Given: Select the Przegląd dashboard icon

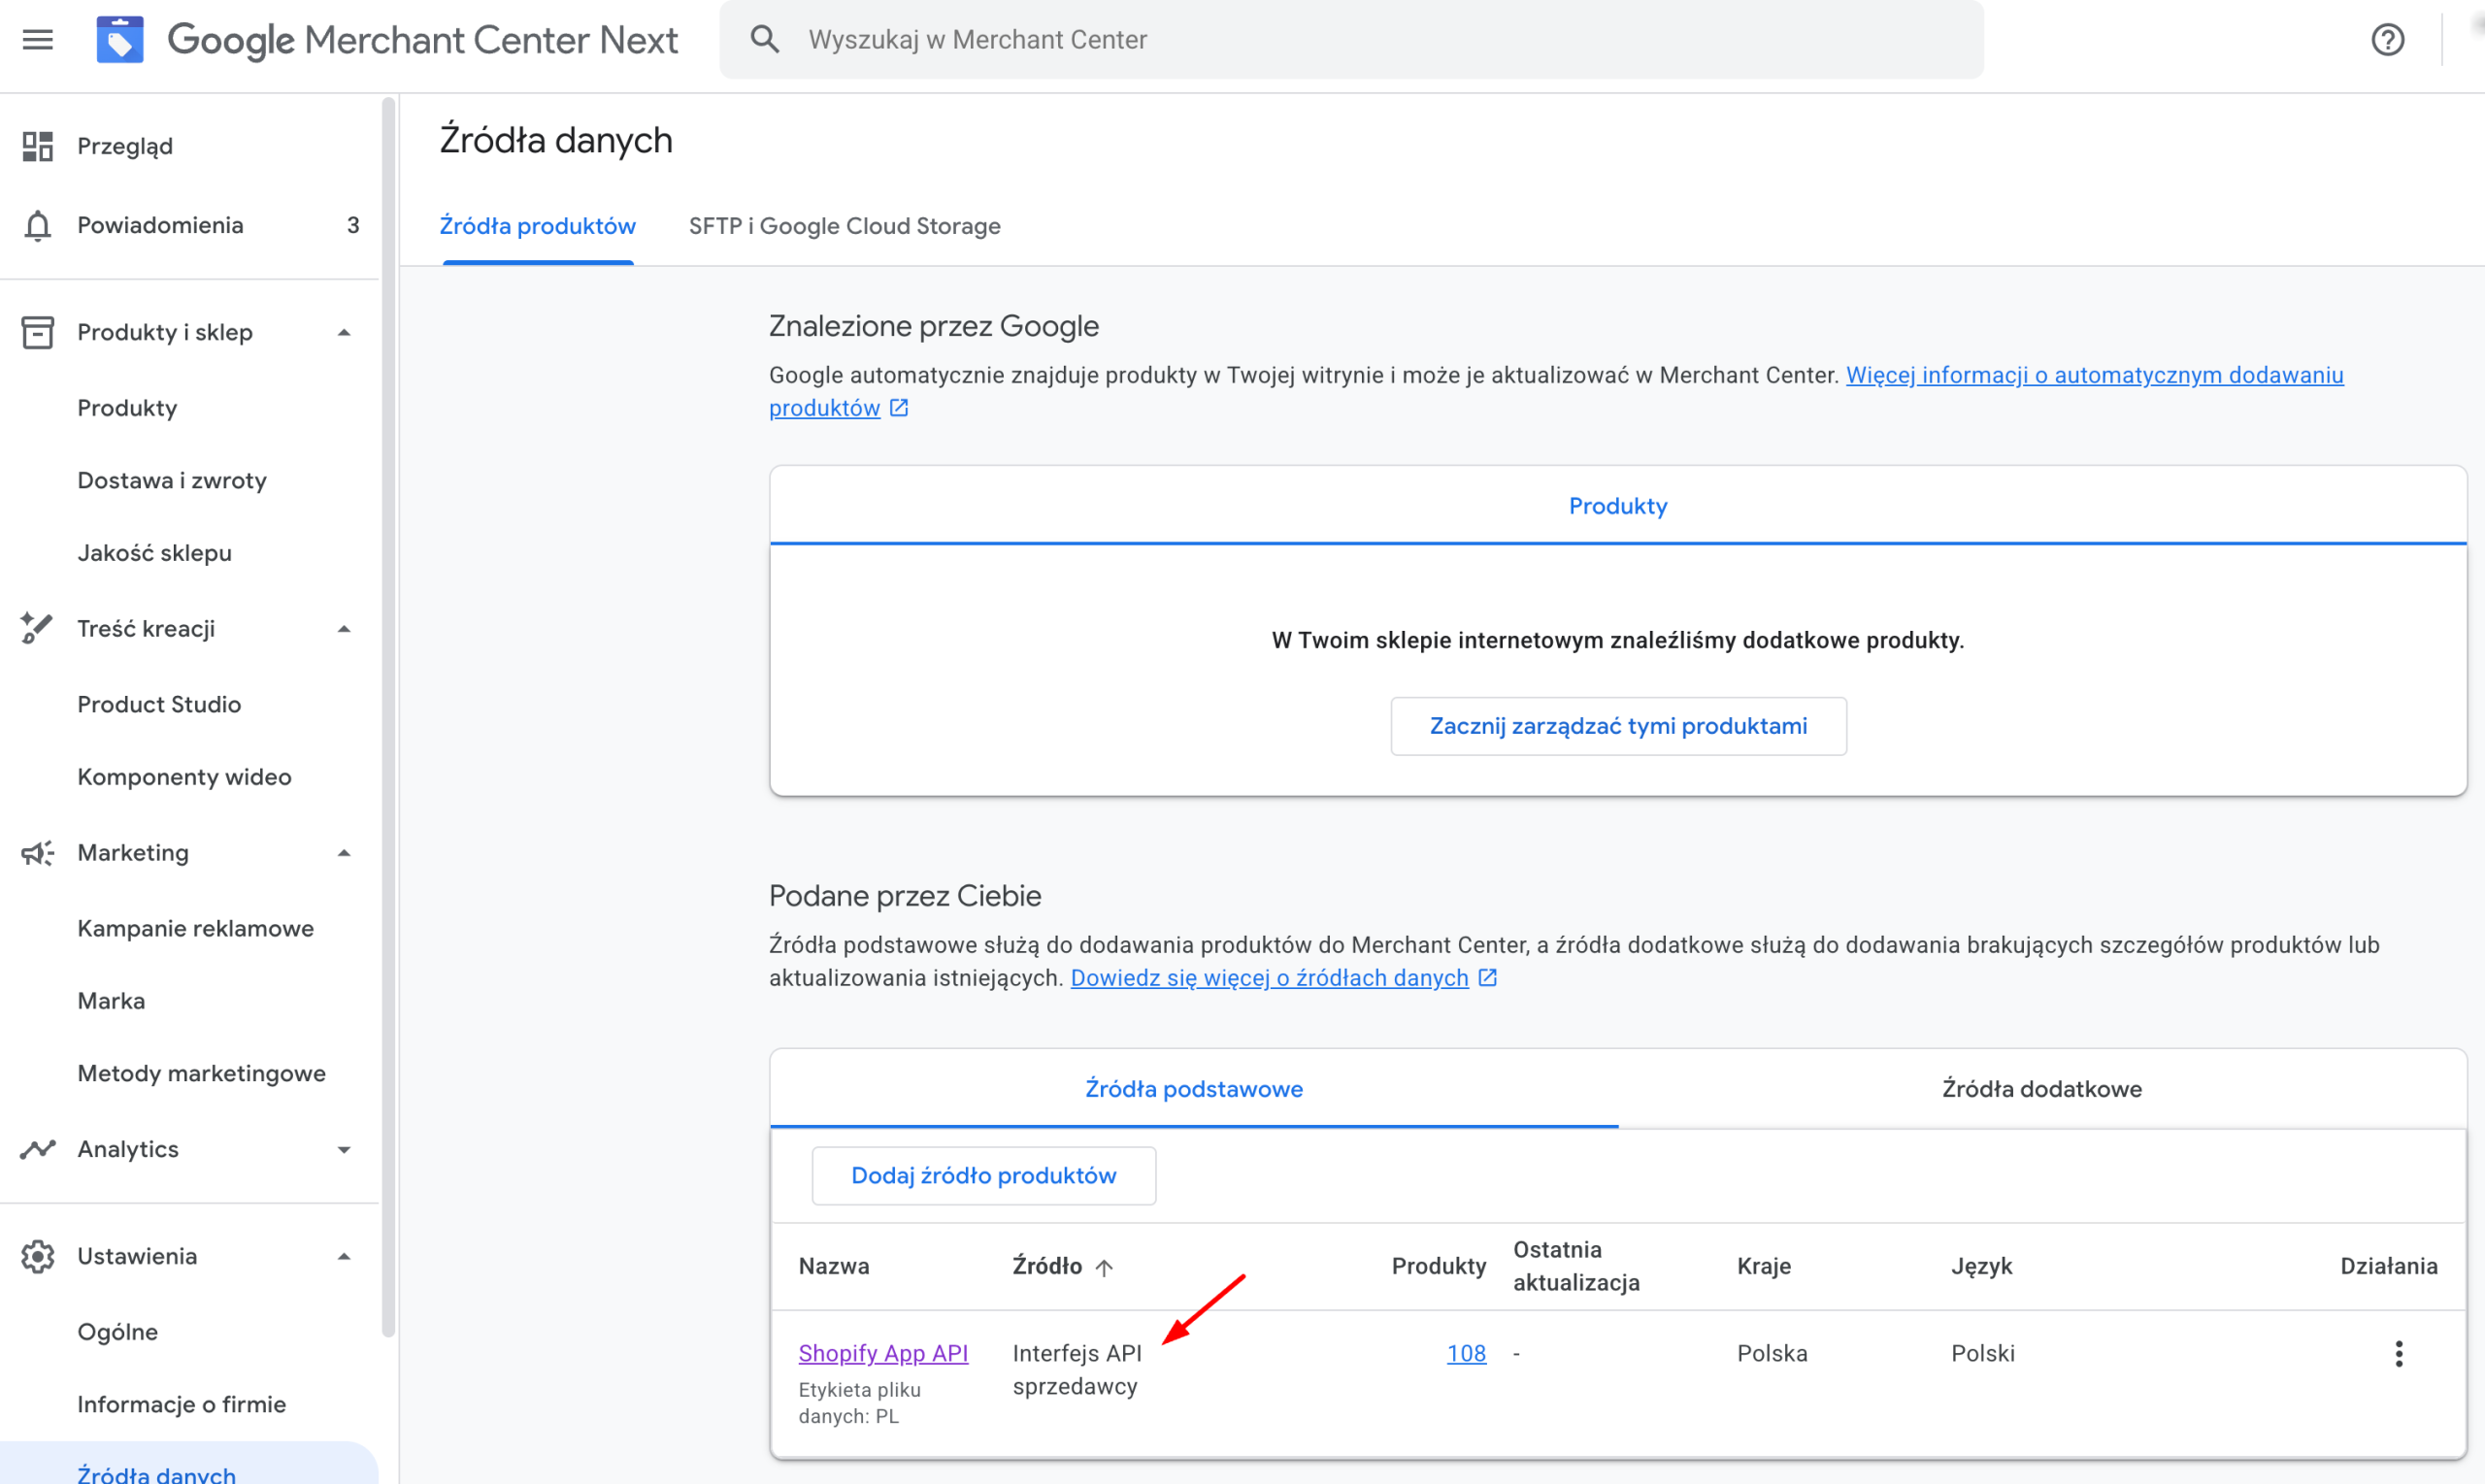Looking at the screenshot, I should [x=38, y=145].
